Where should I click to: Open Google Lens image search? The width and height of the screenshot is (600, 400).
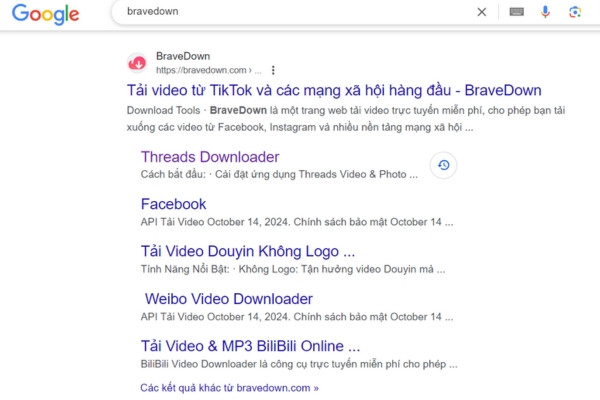point(574,12)
